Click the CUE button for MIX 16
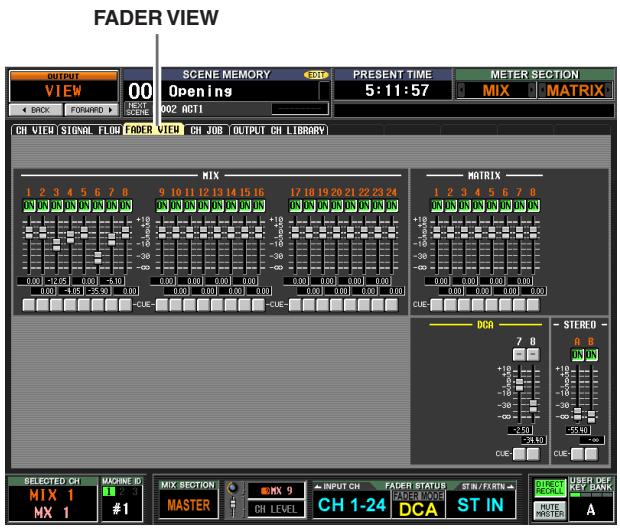Image resolution: width=620 pixels, height=529 pixels. tap(258, 305)
